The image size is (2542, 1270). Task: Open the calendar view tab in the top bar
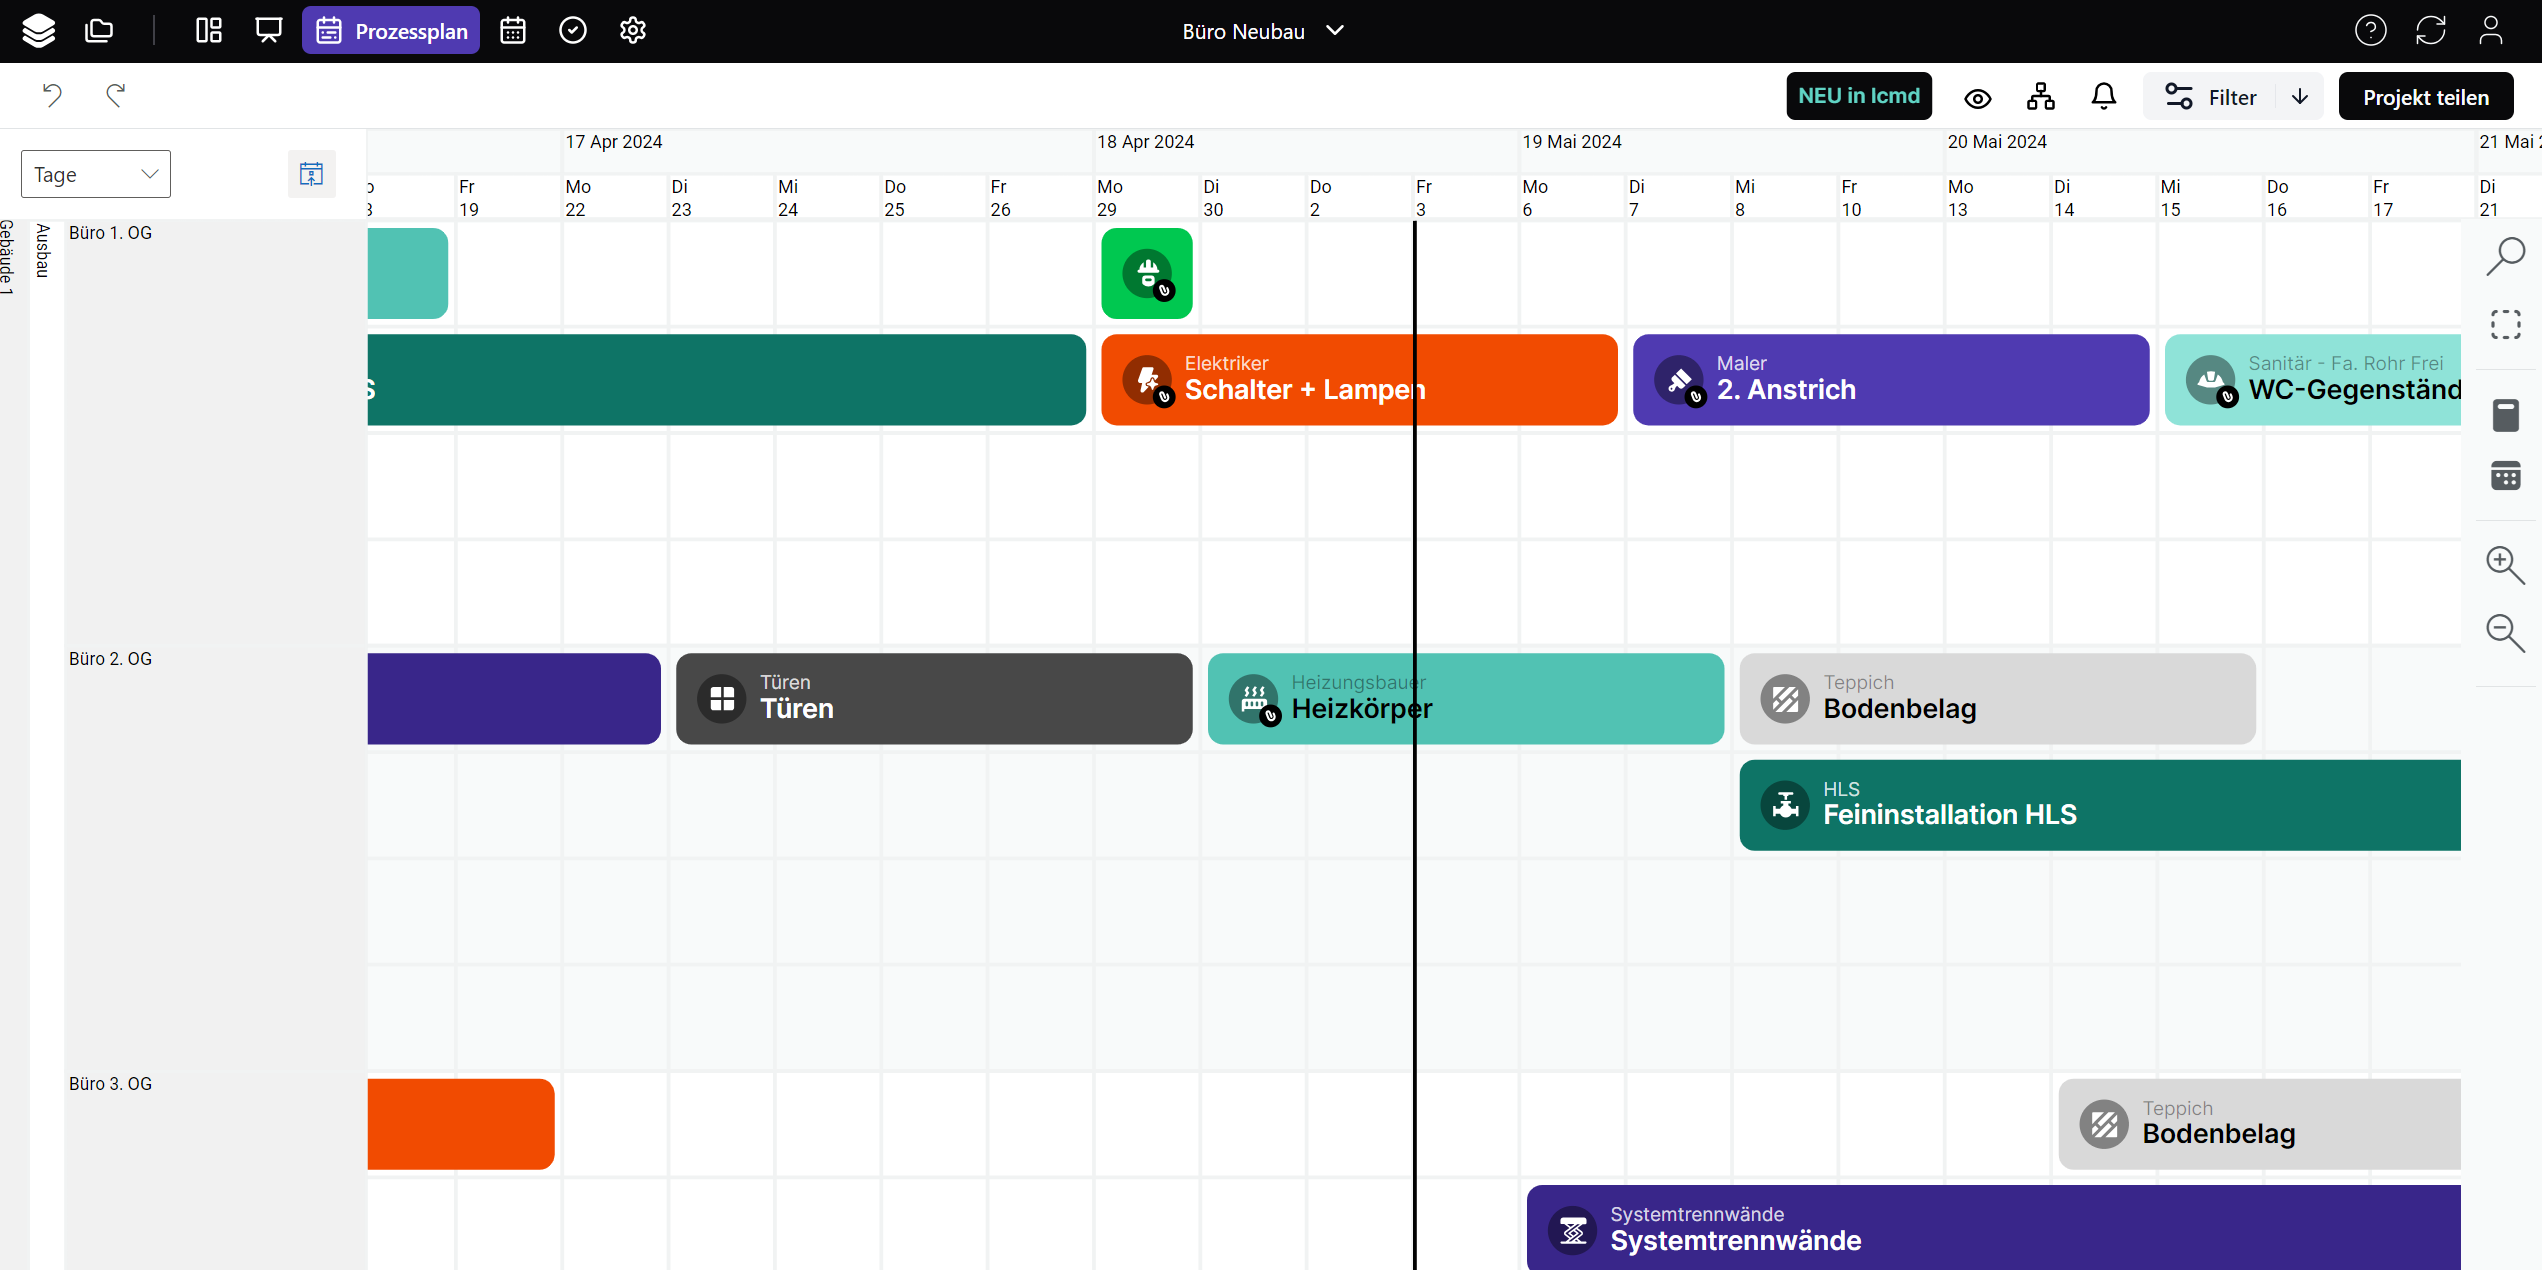[x=512, y=31]
